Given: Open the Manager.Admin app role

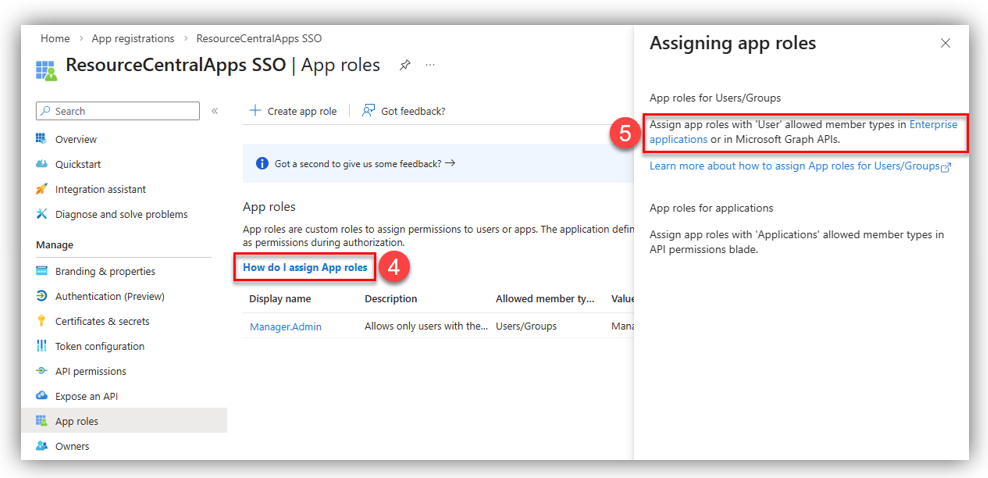Looking at the screenshot, I should (285, 326).
